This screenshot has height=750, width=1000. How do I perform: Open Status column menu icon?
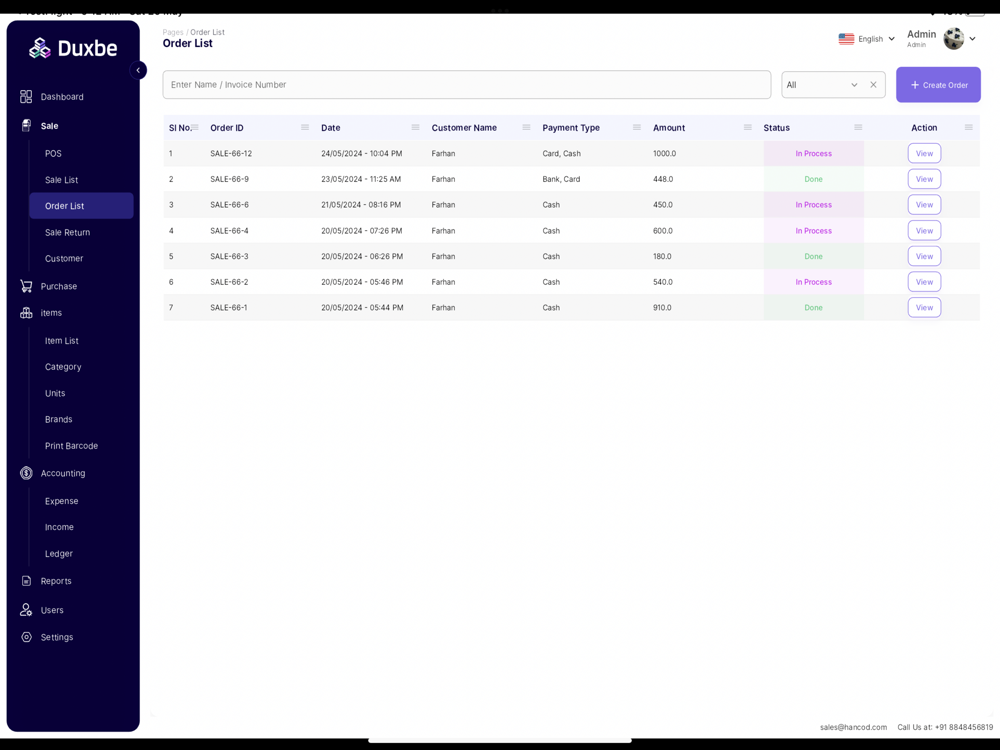coord(858,128)
